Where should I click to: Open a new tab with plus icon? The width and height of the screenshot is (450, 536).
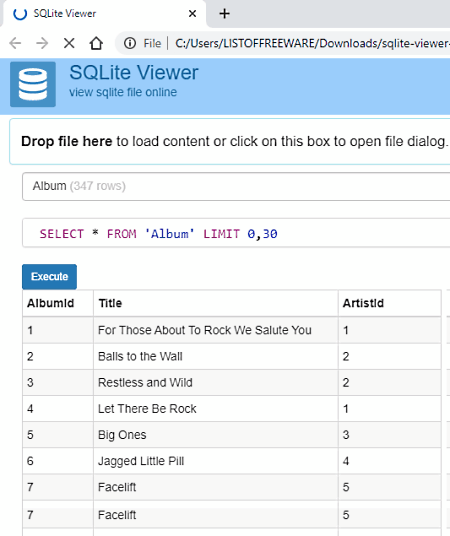[x=224, y=14]
